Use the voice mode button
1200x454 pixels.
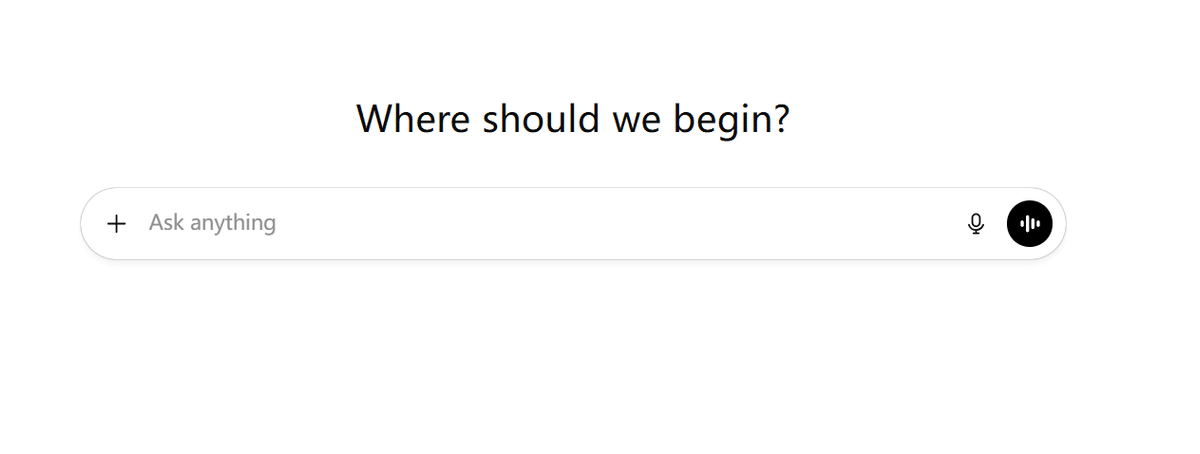(x=1029, y=224)
